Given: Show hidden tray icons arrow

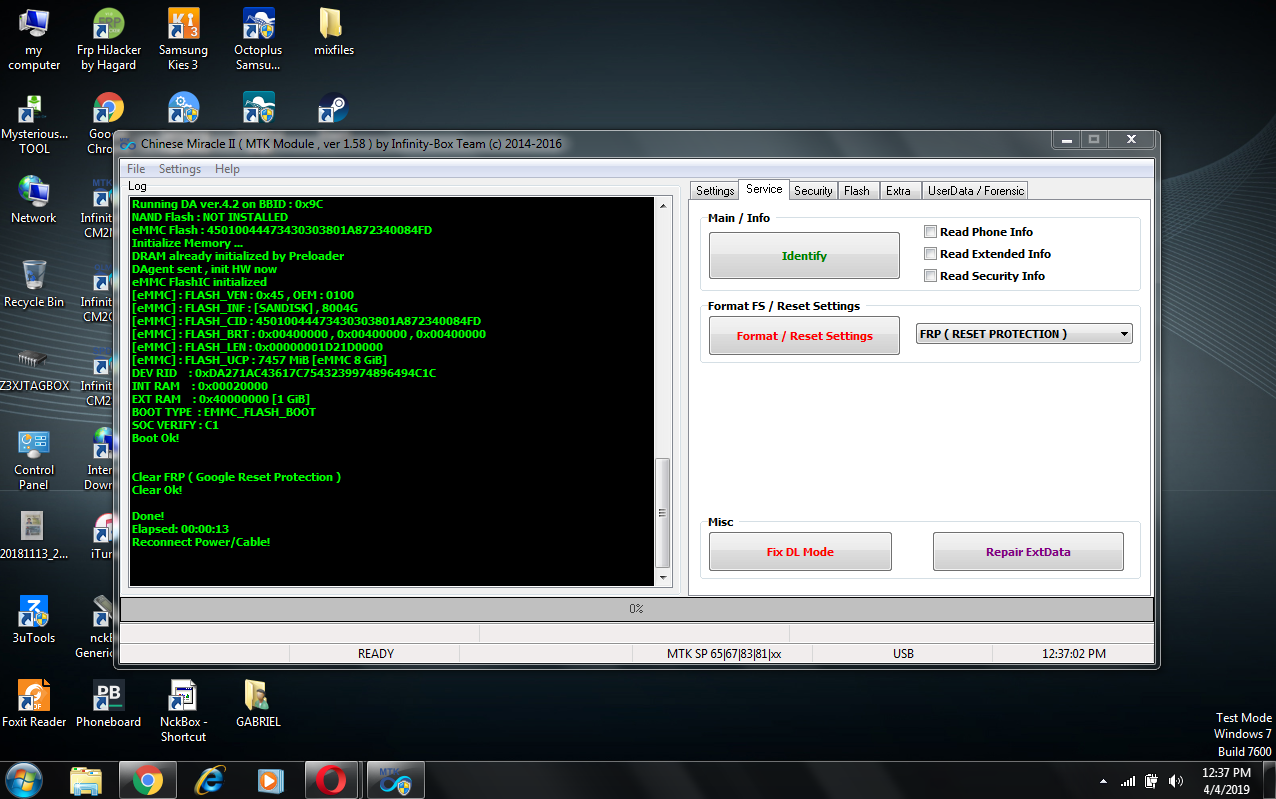Looking at the screenshot, I should click(1103, 781).
